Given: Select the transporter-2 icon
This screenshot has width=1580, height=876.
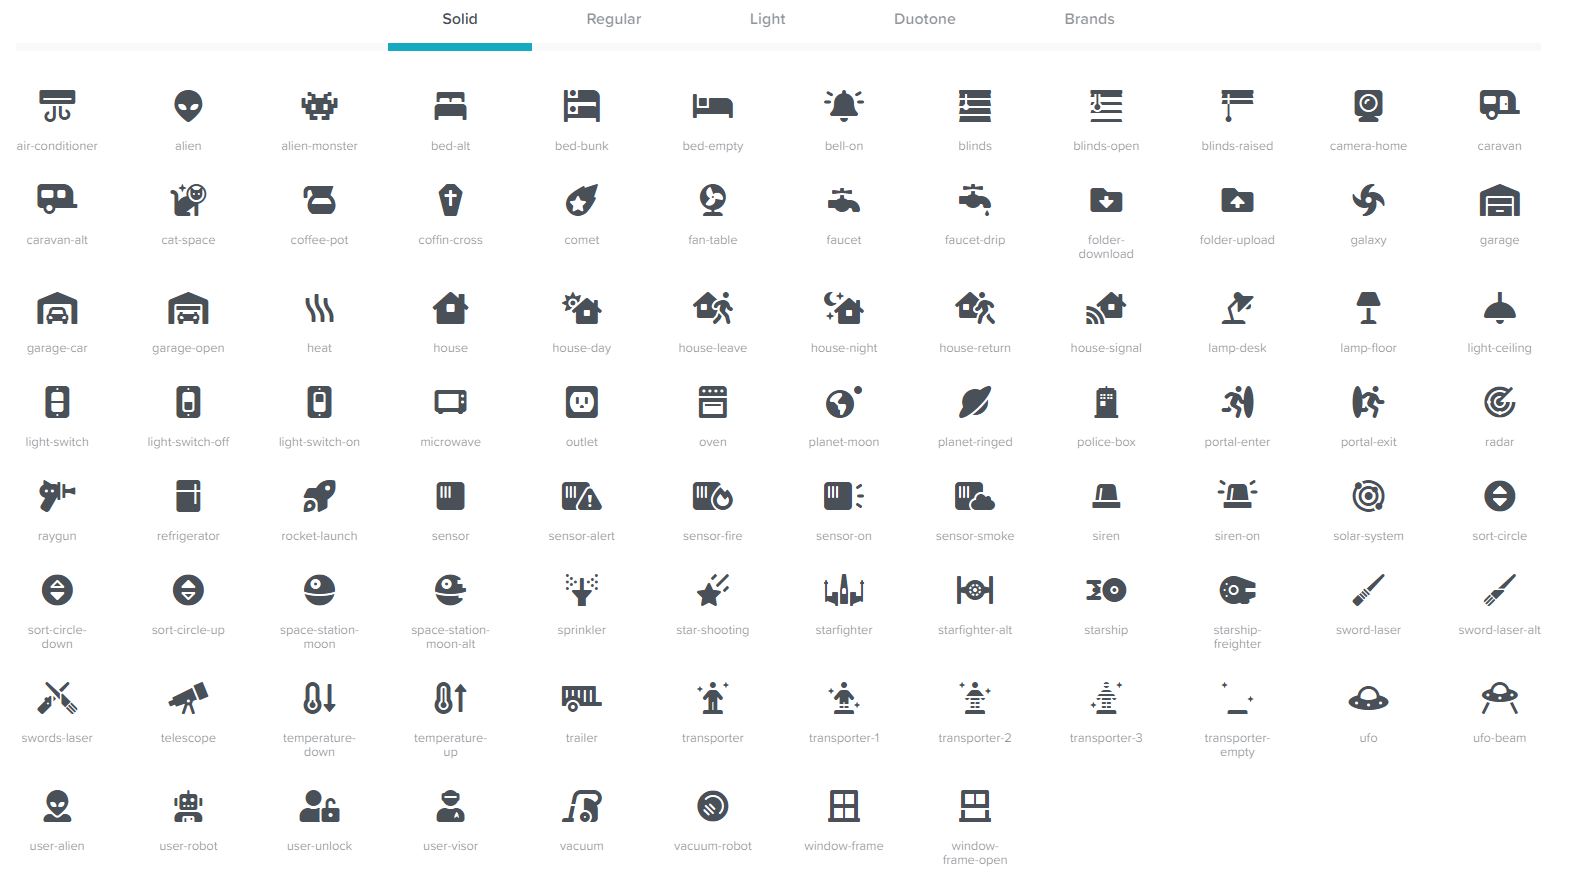Looking at the screenshot, I should pos(975,698).
